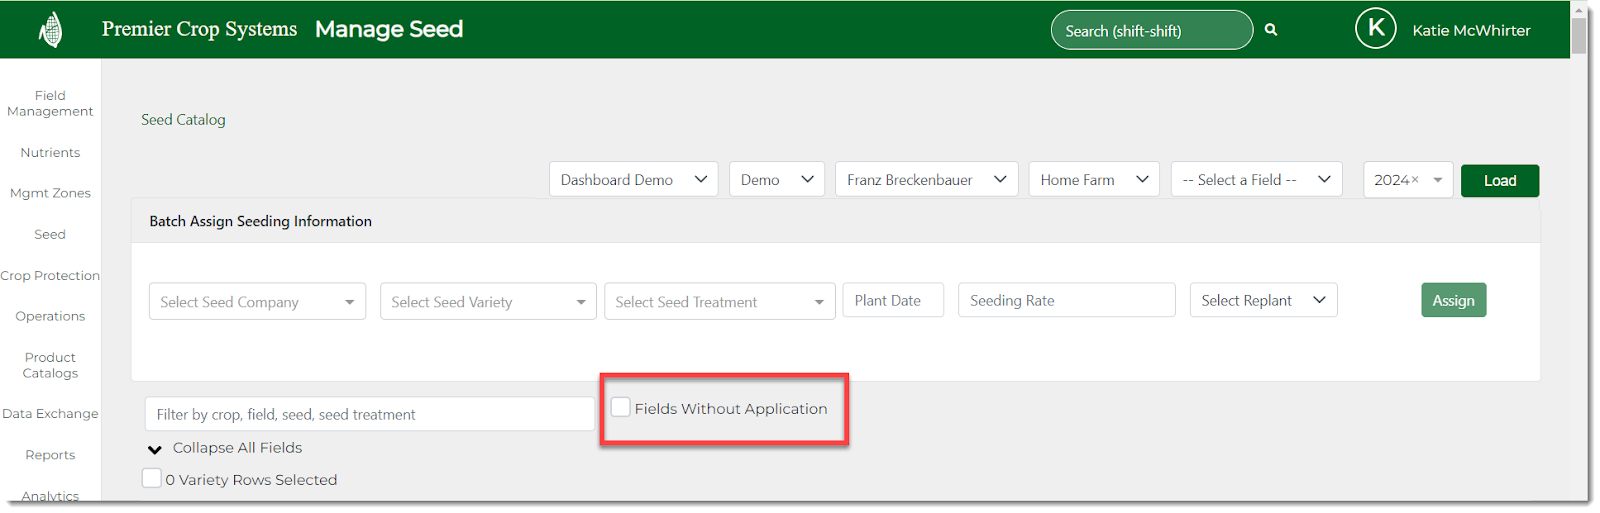1600x513 pixels.
Task: Open Mgmt Zones in sidebar
Action: pos(50,193)
